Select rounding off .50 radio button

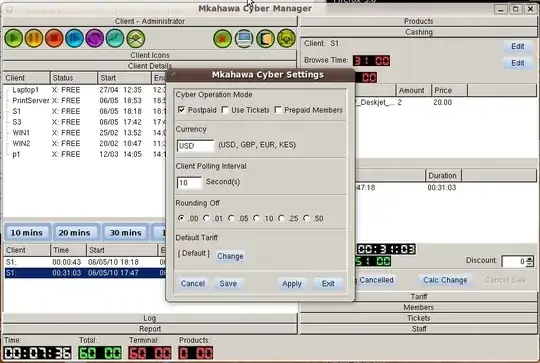tap(306, 218)
